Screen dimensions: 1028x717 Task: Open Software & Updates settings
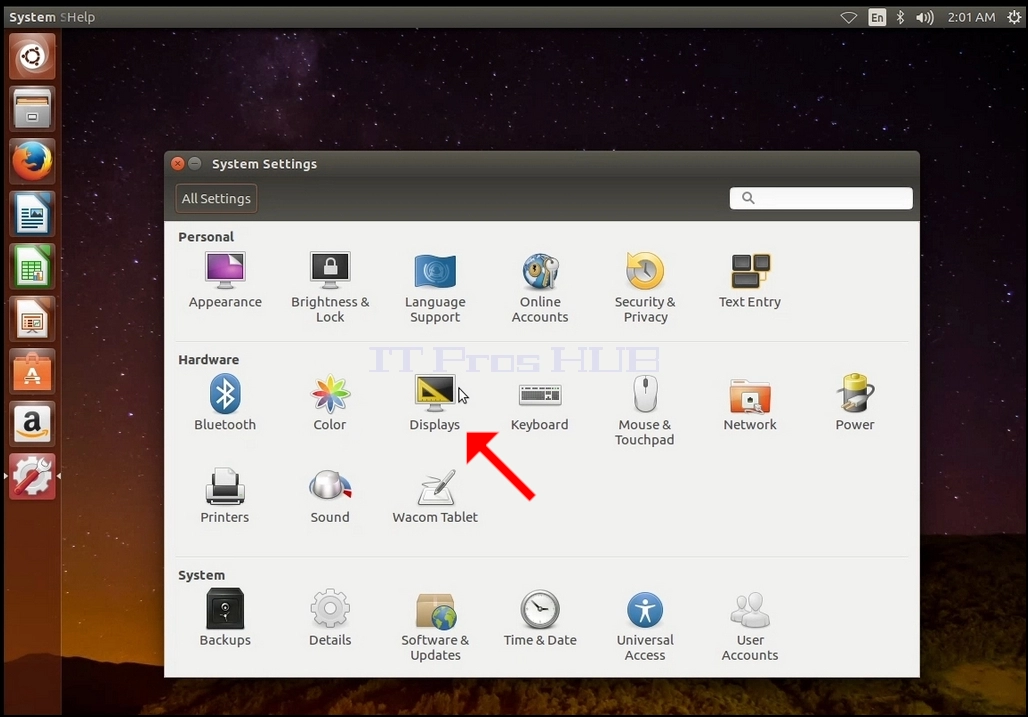click(x=435, y=625)
